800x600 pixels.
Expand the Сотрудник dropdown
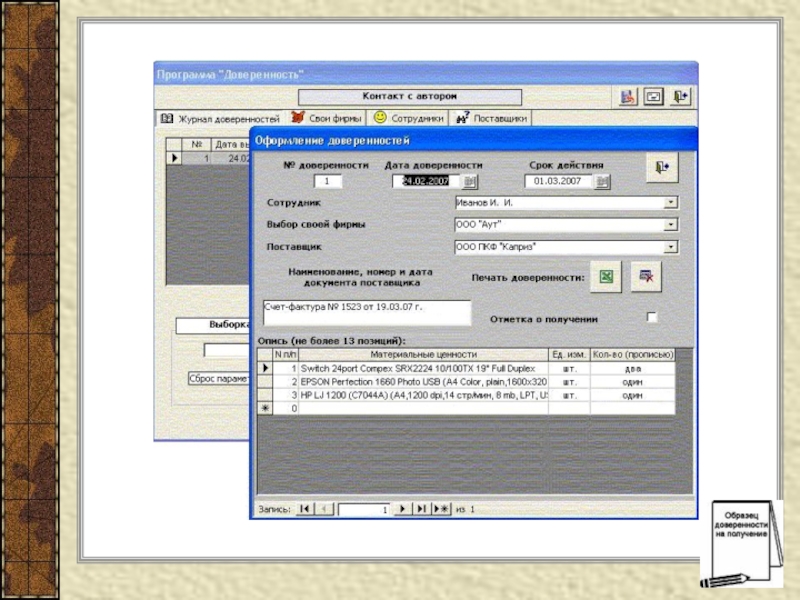(671, 203)
